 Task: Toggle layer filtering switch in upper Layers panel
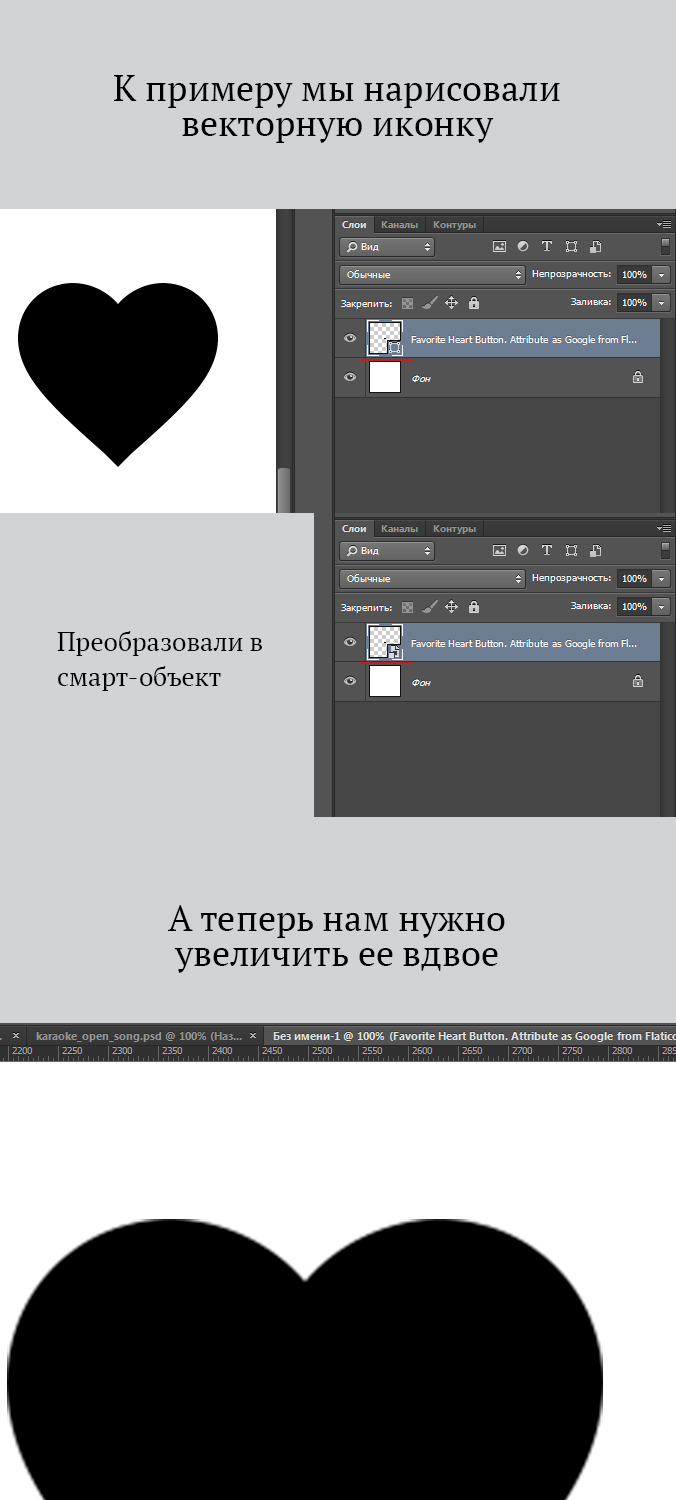click(x=665, y=246)
